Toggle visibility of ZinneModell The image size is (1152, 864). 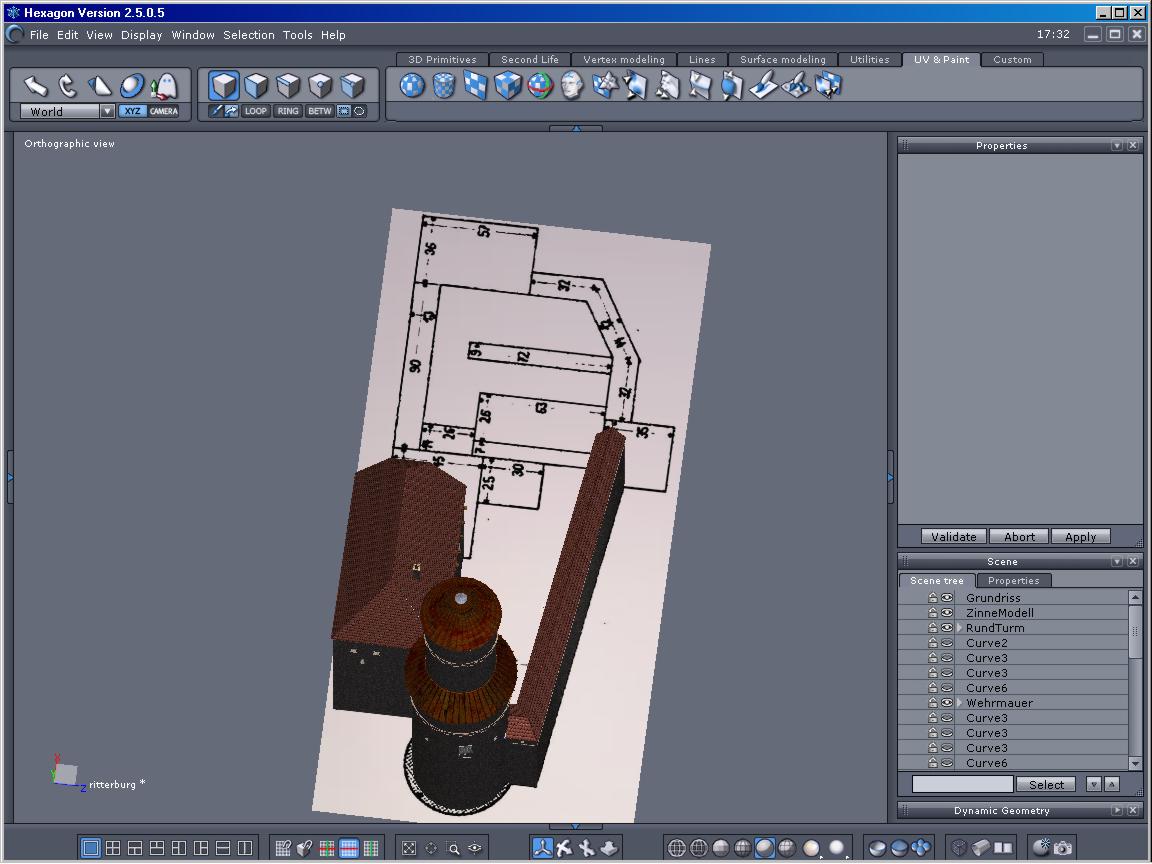click(x=946, y=613)
